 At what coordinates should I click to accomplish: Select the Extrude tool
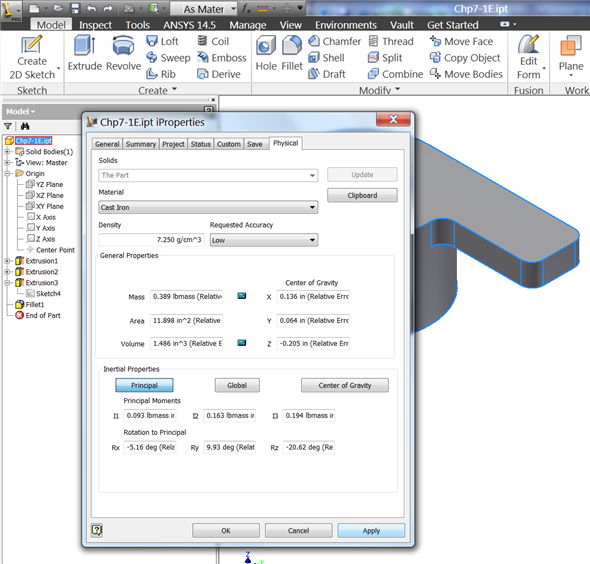(x=85, y=53)
